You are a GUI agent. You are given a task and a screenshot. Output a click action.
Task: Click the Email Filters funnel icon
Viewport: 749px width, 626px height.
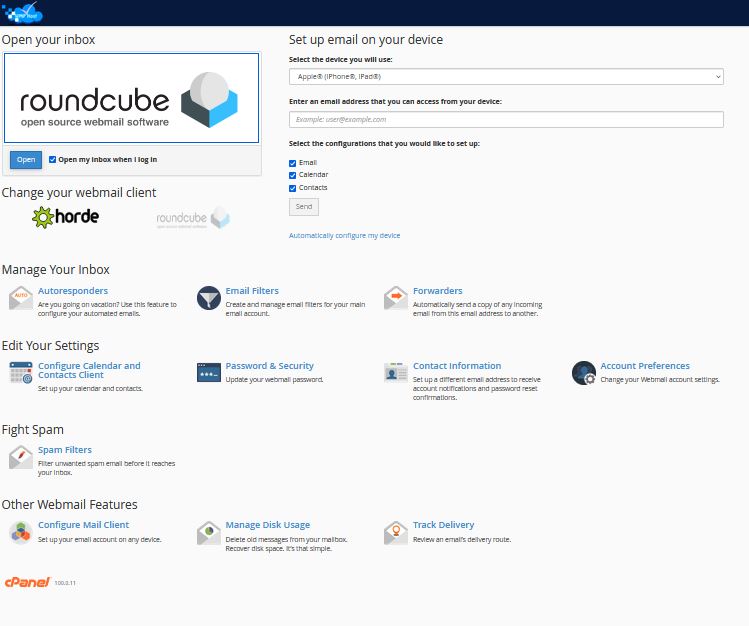click(209, 298)
